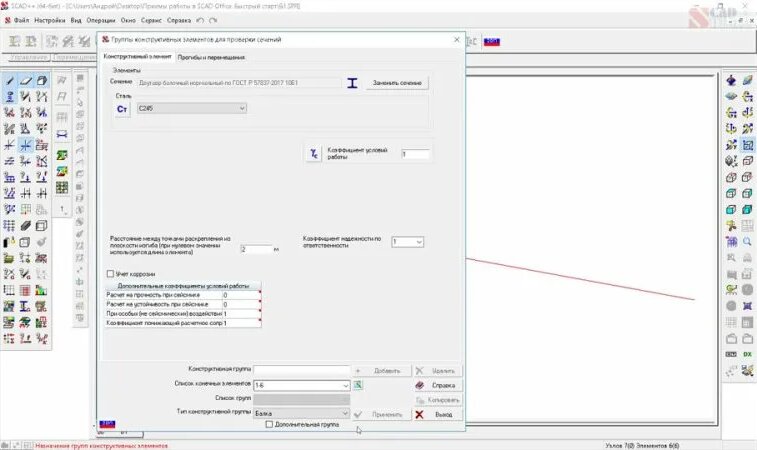The image size is (757, 450).
Task: Click the flag icon in the top toolbar
Action: tap(491, 42)
